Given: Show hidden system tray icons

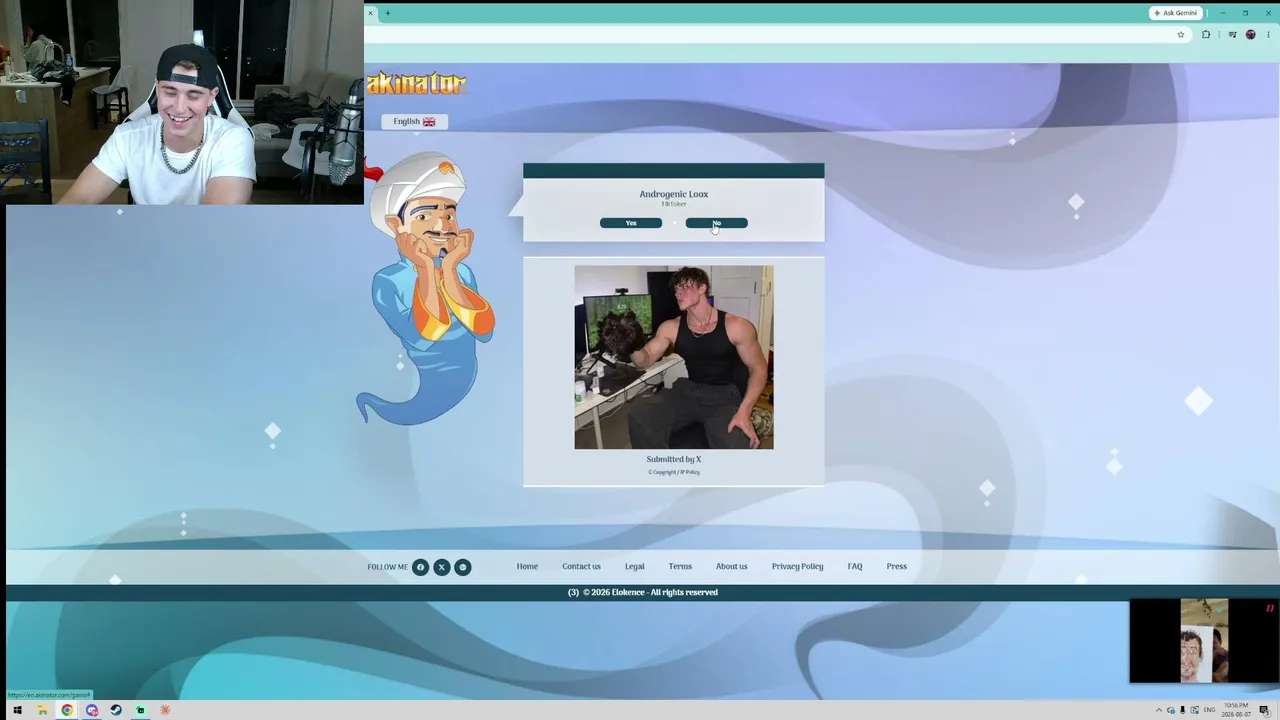Looking at the screenshot, I should 1159,710.
